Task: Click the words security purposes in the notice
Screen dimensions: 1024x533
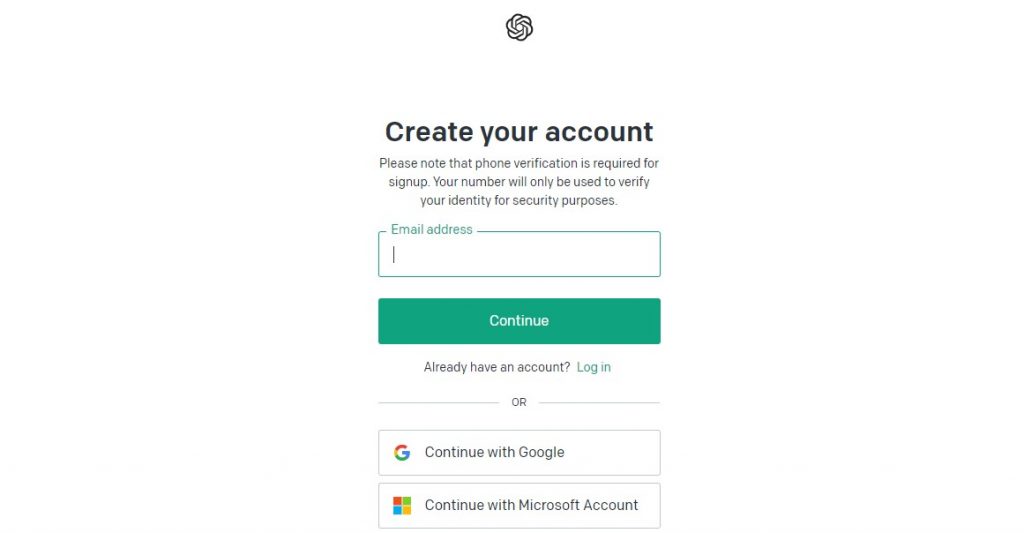Action: [x=564, y=201]
